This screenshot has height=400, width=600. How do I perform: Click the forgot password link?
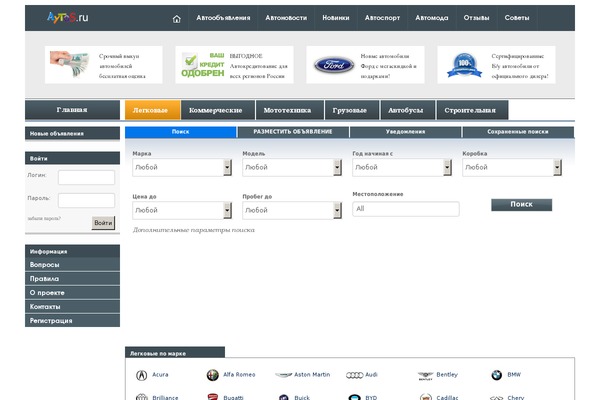44,218
